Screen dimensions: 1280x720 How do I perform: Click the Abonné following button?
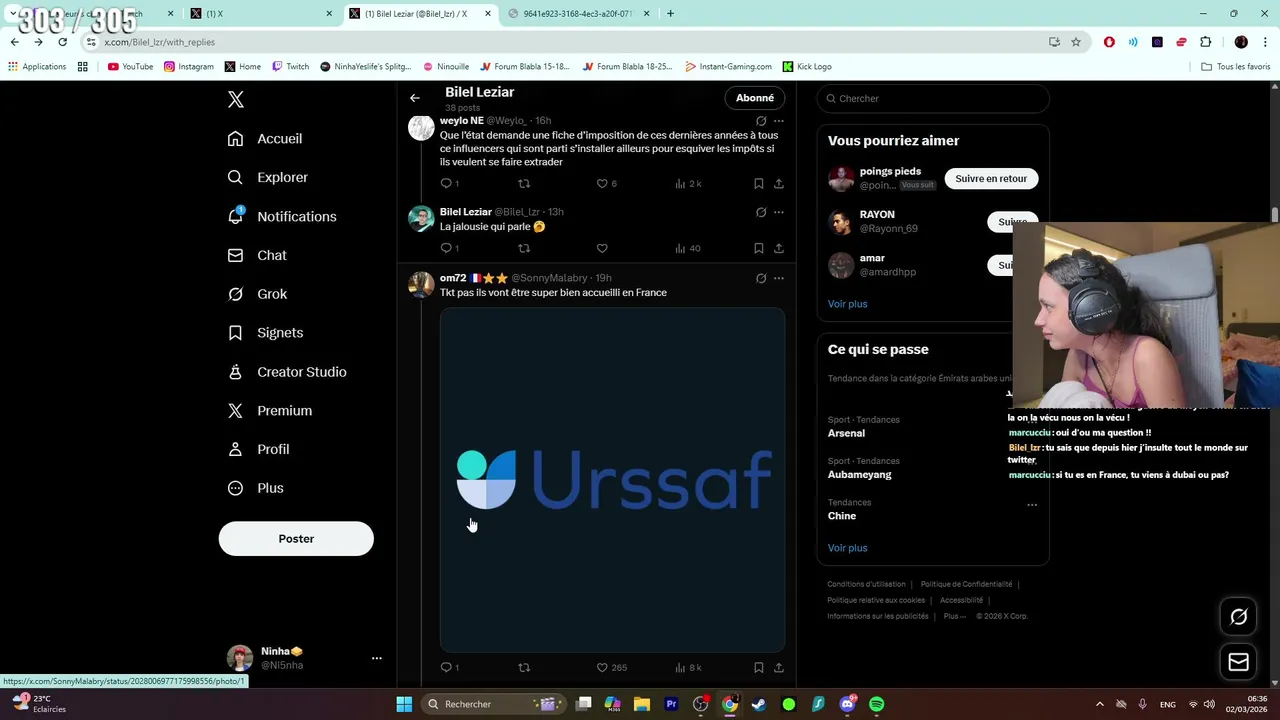pos(755,98)
